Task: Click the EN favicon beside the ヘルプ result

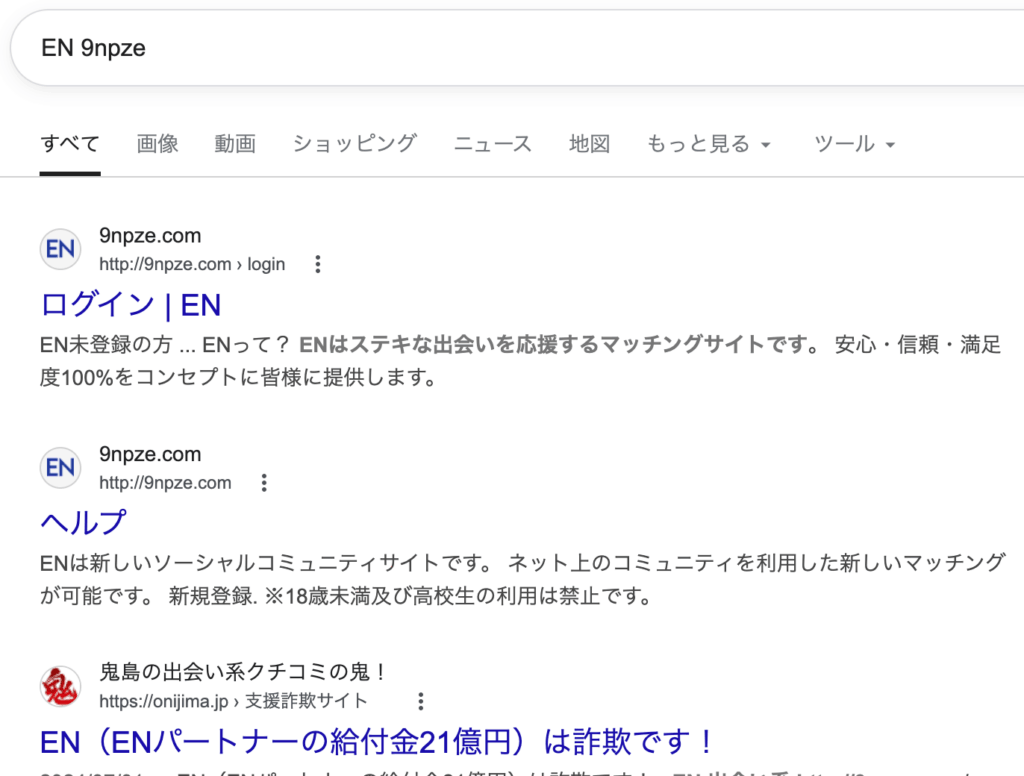Action: (60, 467)
